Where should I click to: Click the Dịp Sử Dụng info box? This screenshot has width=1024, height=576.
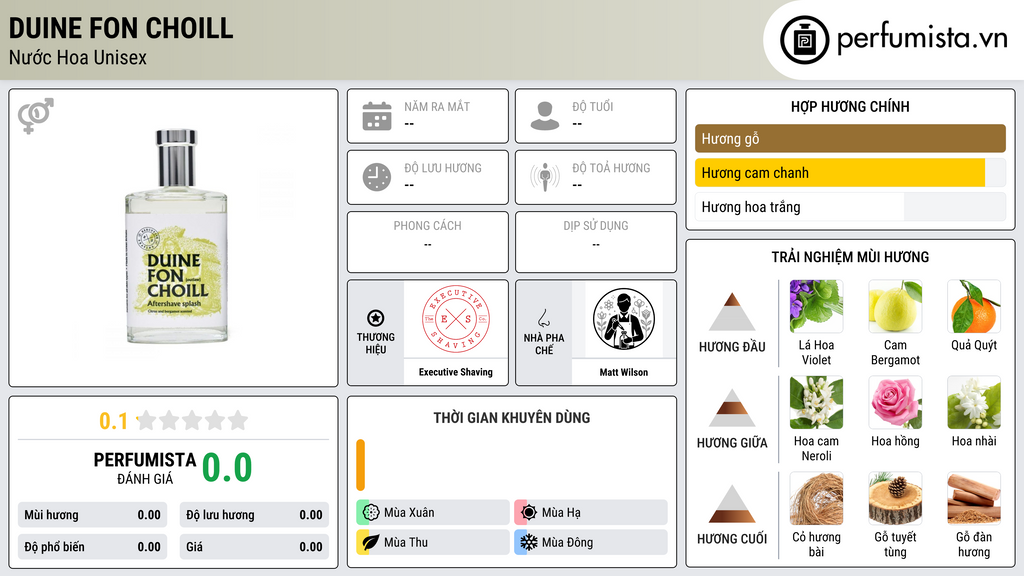596,242
